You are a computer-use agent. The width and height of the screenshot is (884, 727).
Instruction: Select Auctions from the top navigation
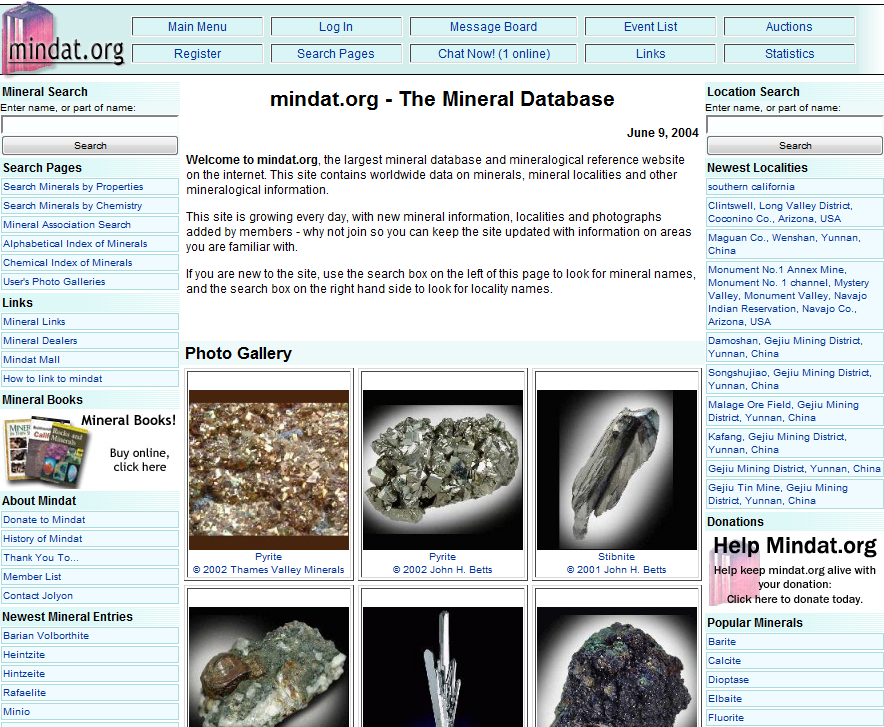point(789,27)
